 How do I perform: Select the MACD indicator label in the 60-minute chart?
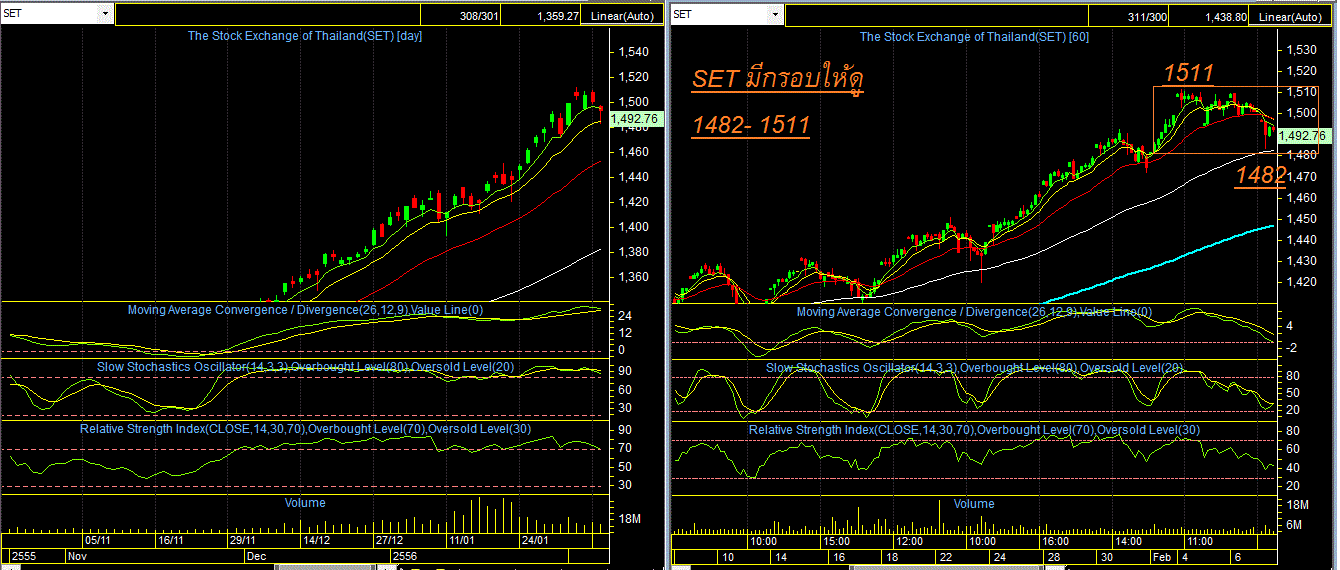coord(974,312)
